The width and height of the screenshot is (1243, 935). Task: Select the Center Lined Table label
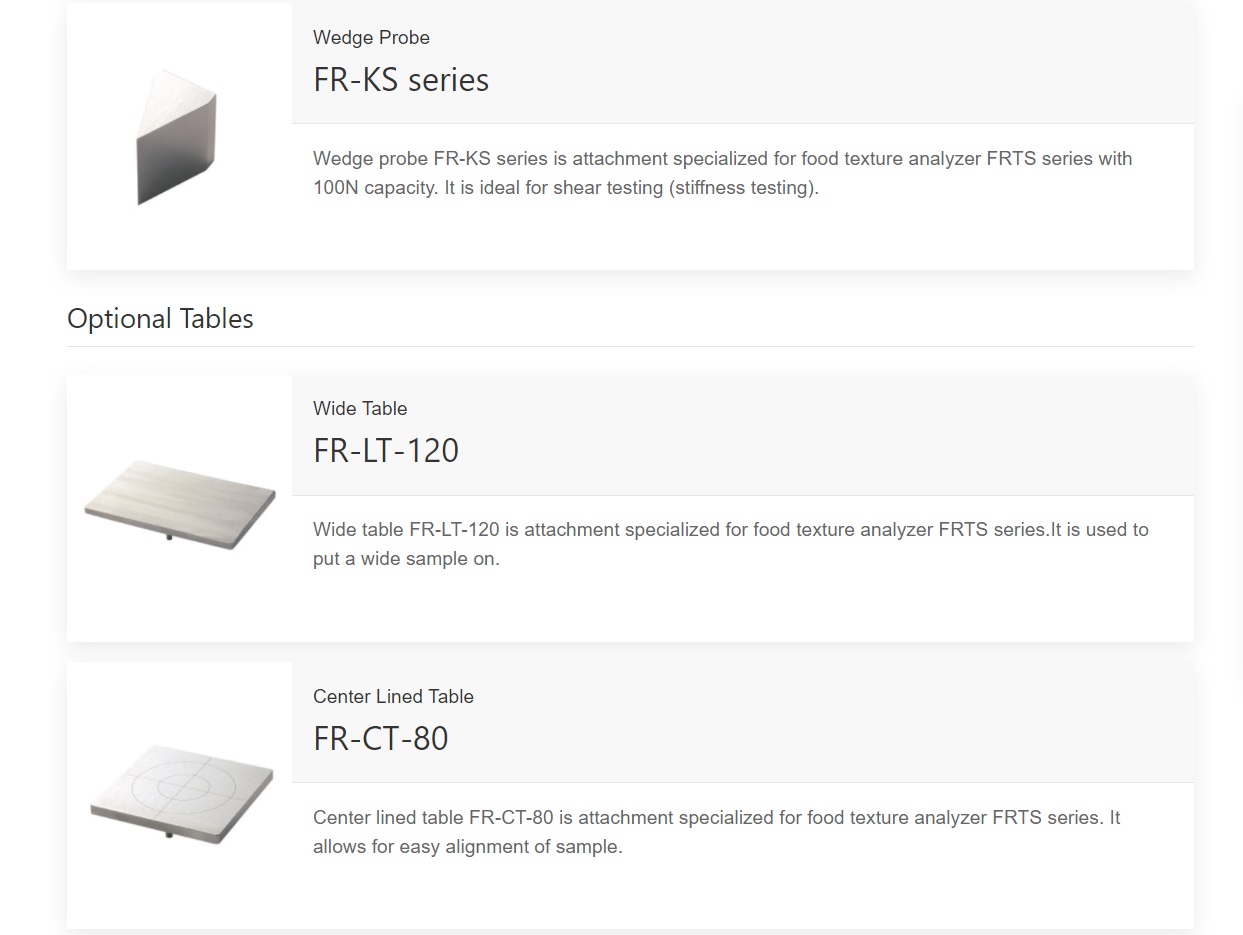click(393, 697)
